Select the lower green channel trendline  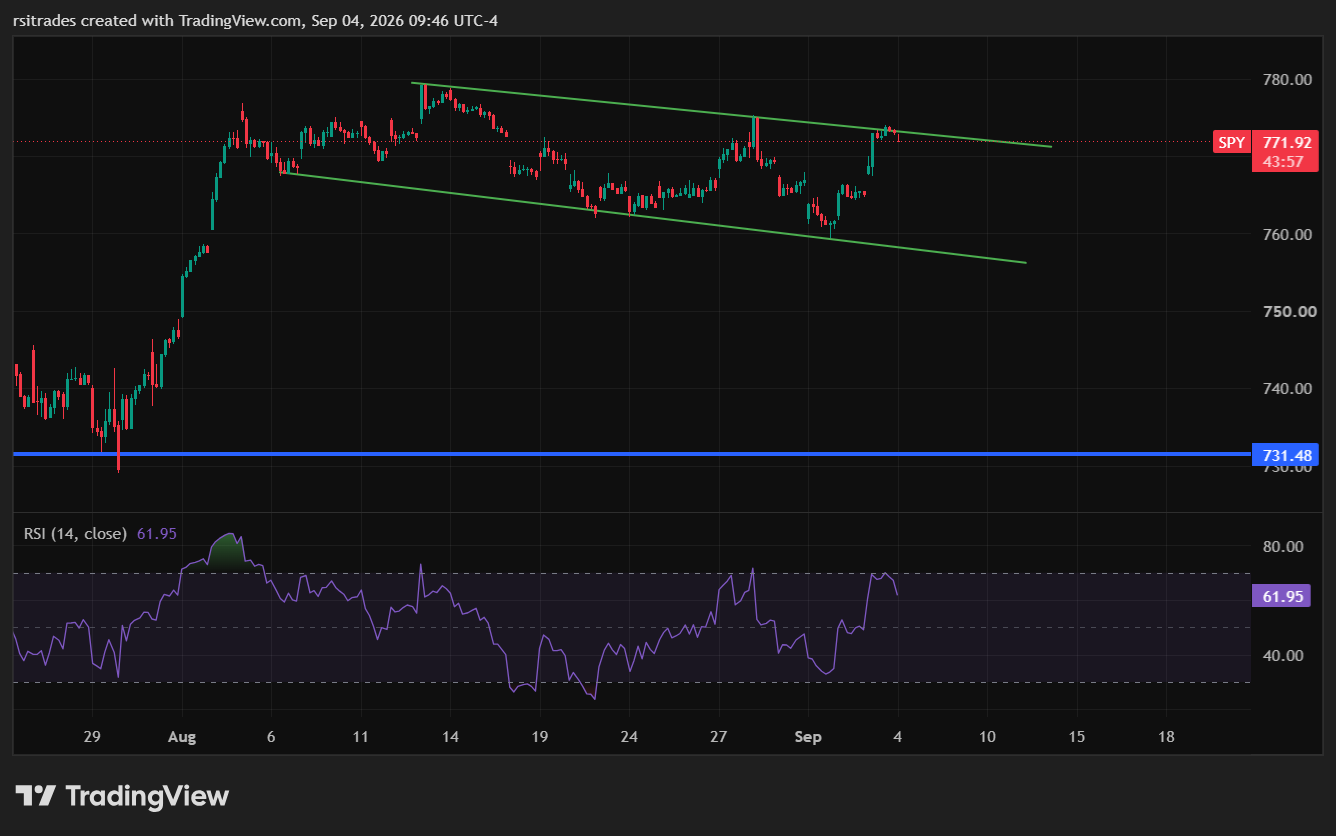655,218
